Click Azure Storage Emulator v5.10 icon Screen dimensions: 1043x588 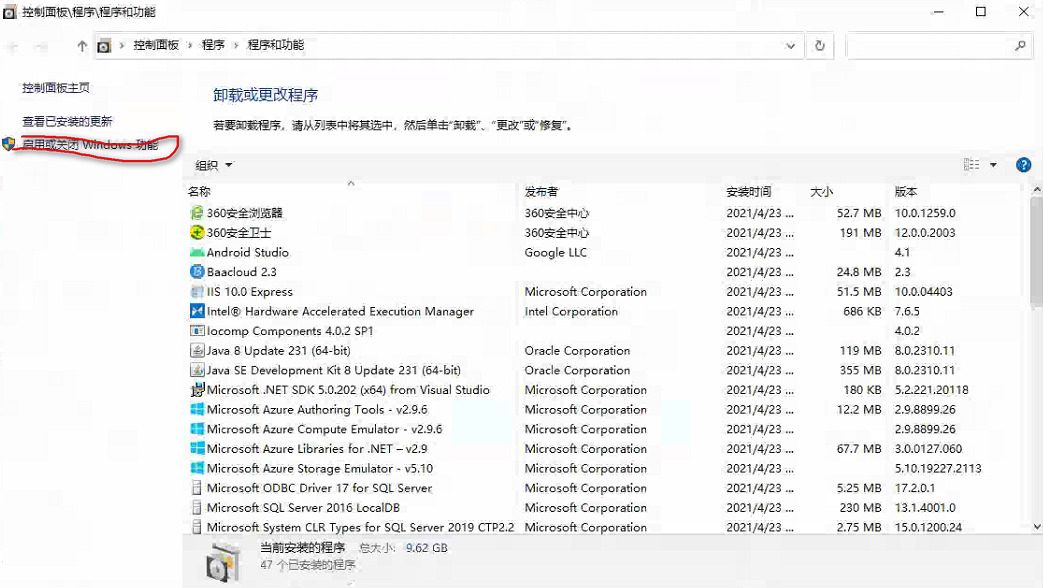point(197,468)
